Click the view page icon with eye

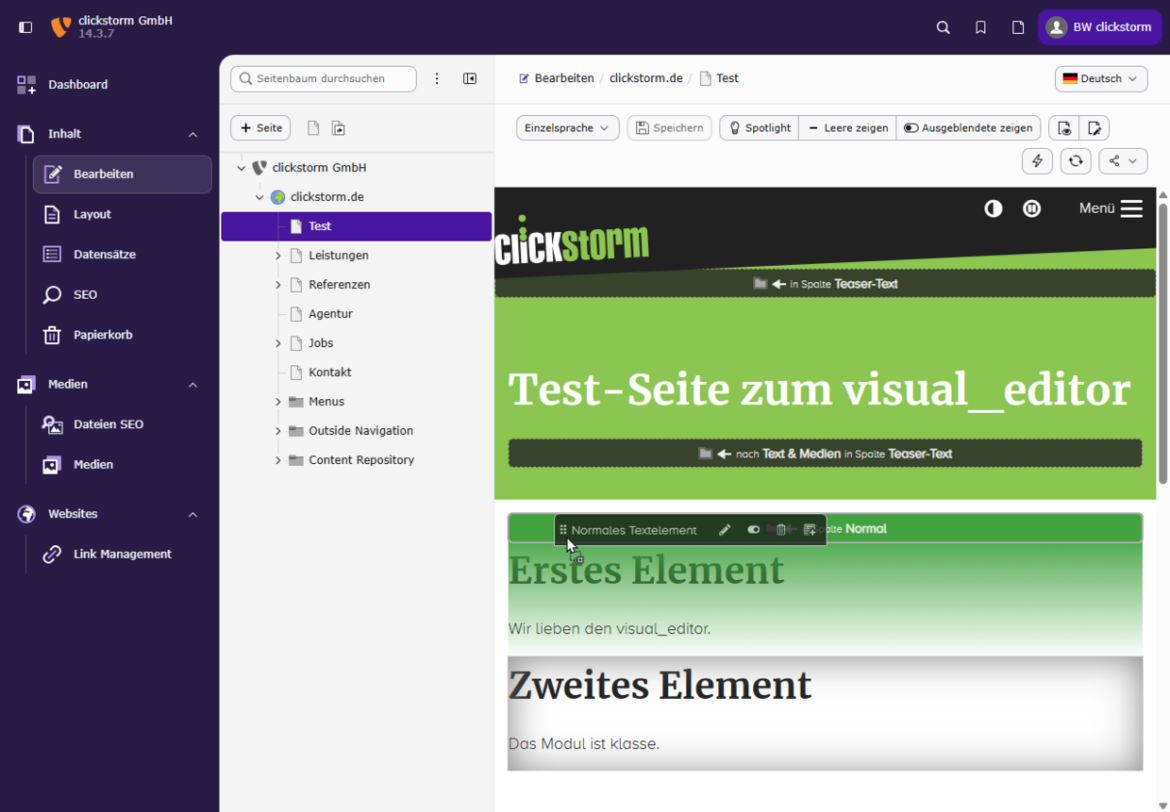pos(1064,128)
